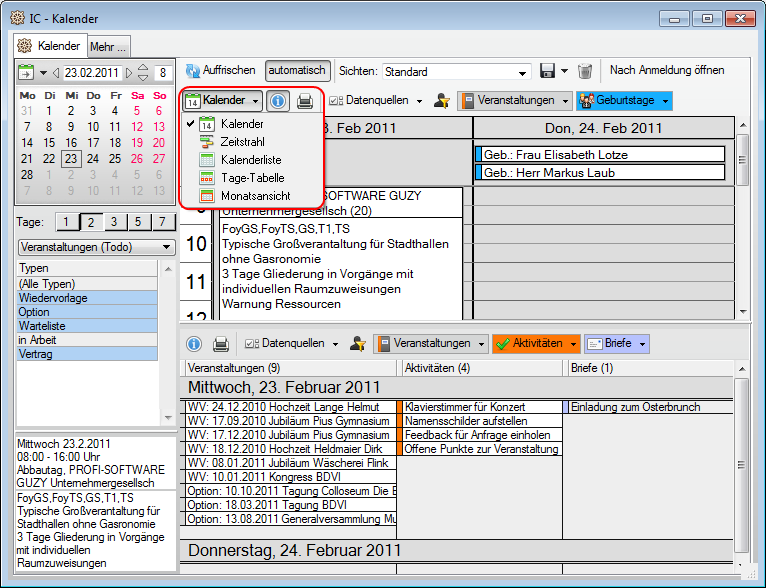Click the save view floppy disk icon

pyautogui.click(x=547, y=71)
